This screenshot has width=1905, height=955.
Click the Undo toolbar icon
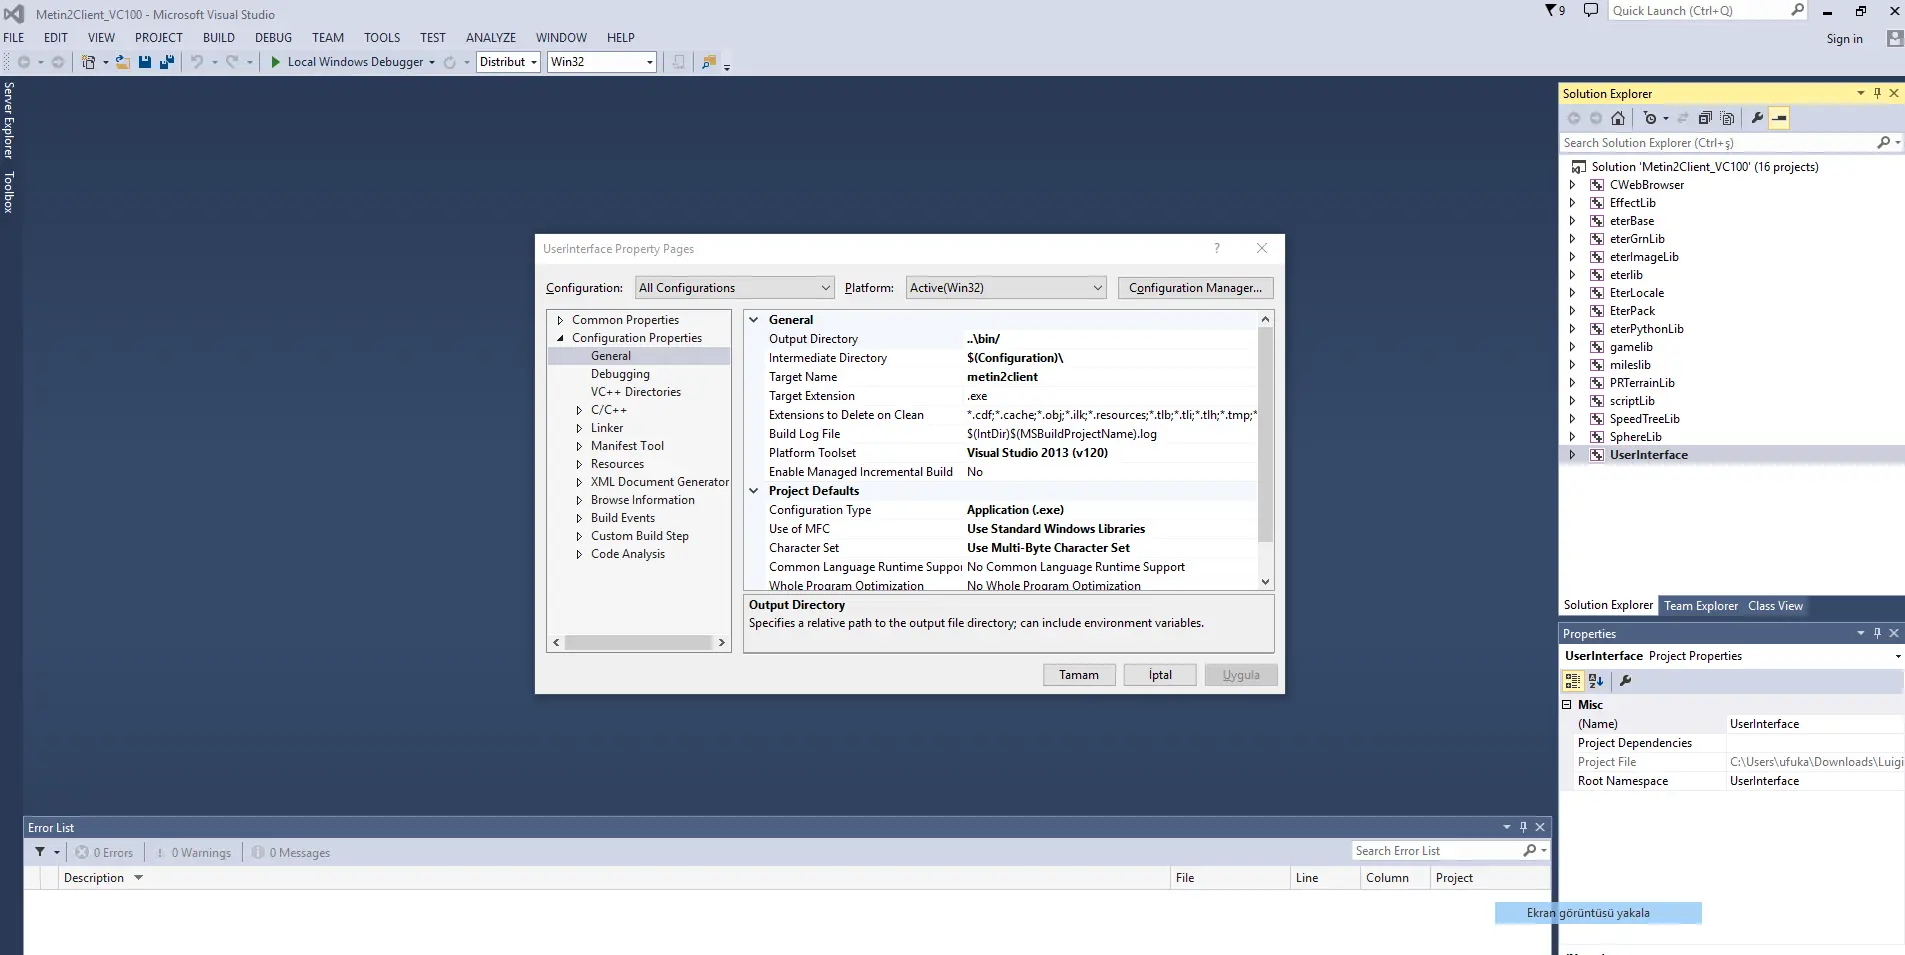click(197, 62)
